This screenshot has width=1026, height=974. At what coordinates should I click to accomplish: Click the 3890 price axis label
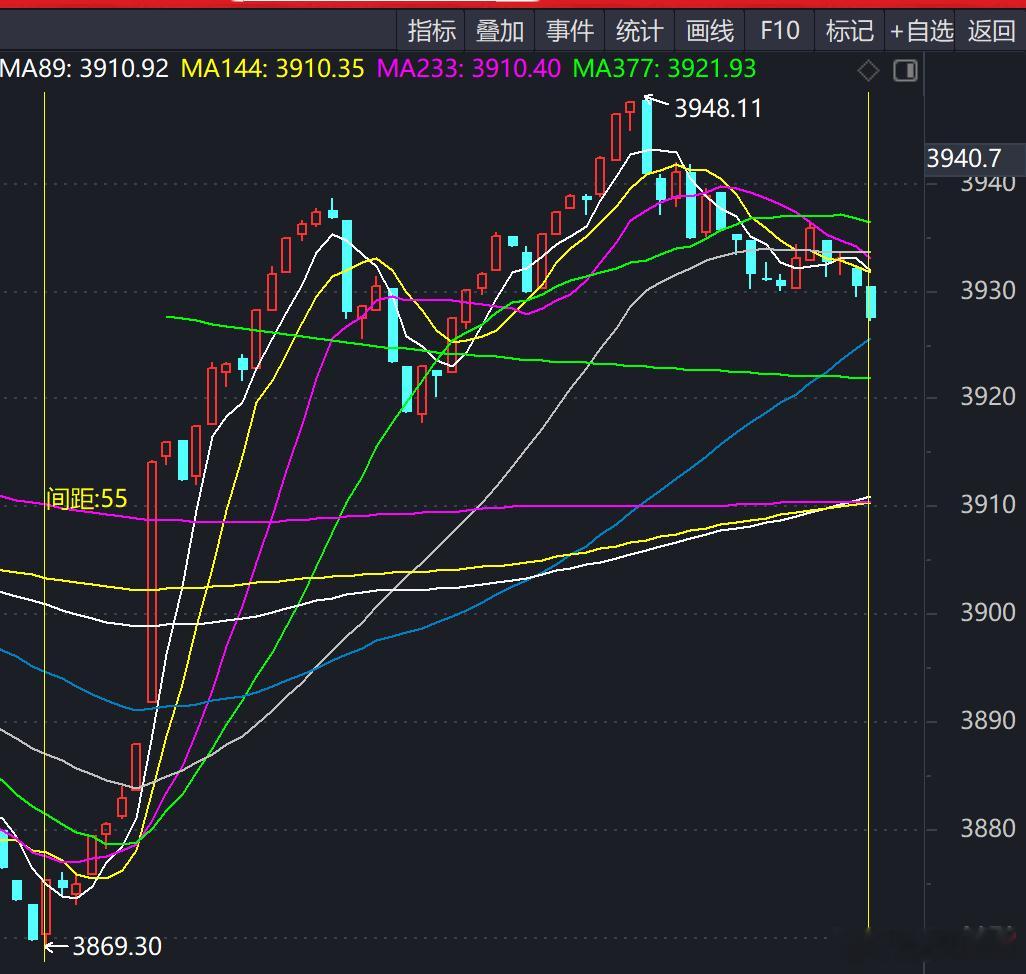coord(987,720)
